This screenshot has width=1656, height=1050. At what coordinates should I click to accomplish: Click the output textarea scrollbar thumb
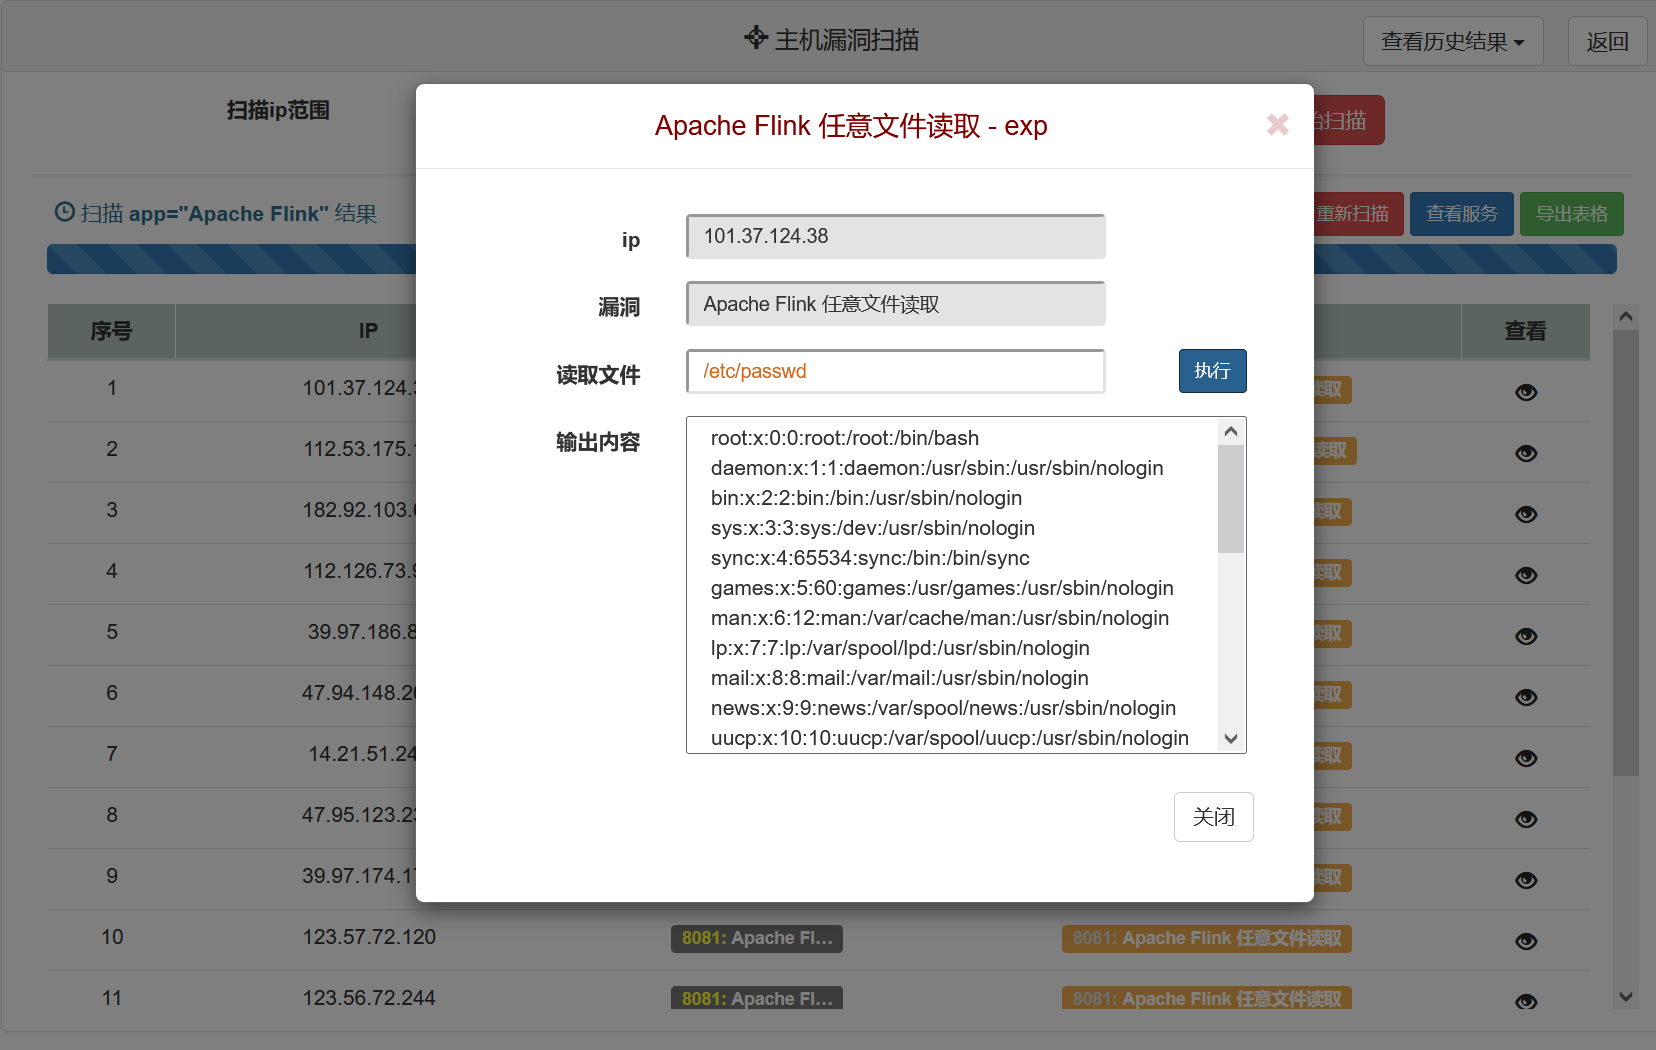pos(1231,499)
